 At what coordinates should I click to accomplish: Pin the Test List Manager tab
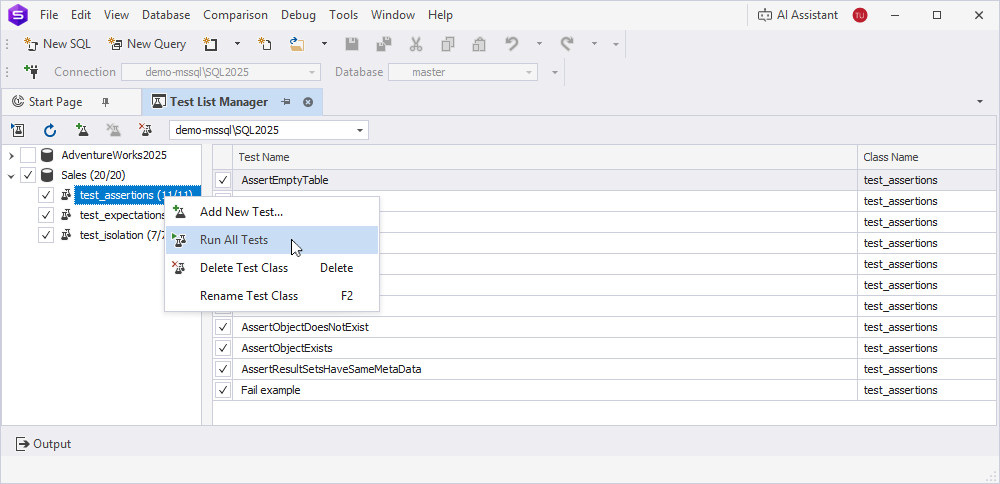(286, 101)
